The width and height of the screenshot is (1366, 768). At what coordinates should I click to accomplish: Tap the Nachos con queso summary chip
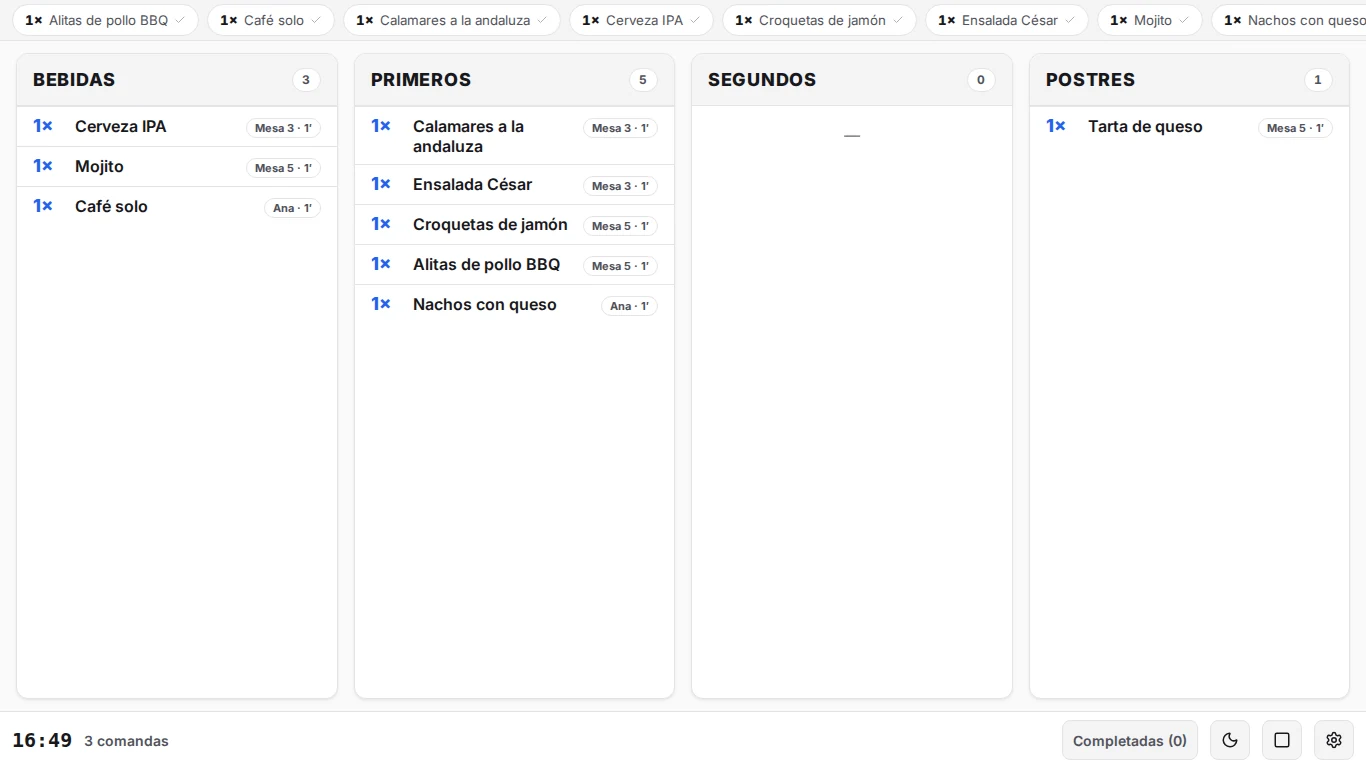point(1289,20)
